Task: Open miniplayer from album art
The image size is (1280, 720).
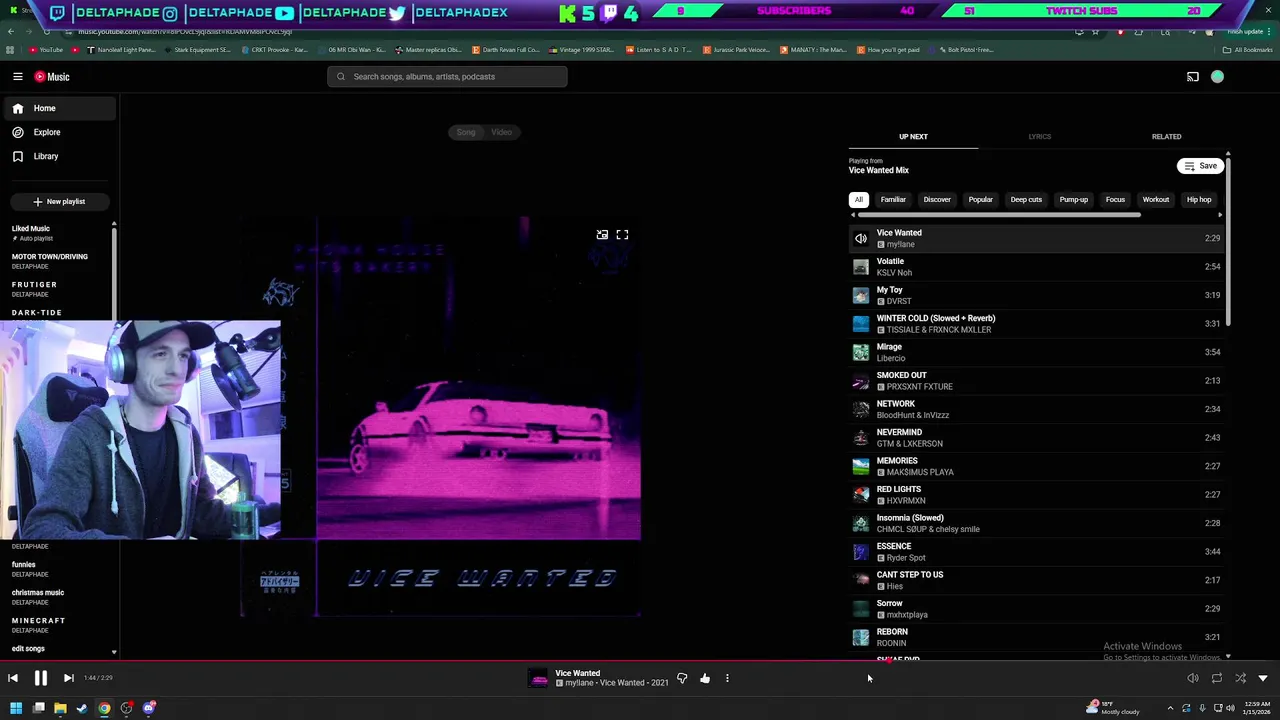Action: pos(602,235)
